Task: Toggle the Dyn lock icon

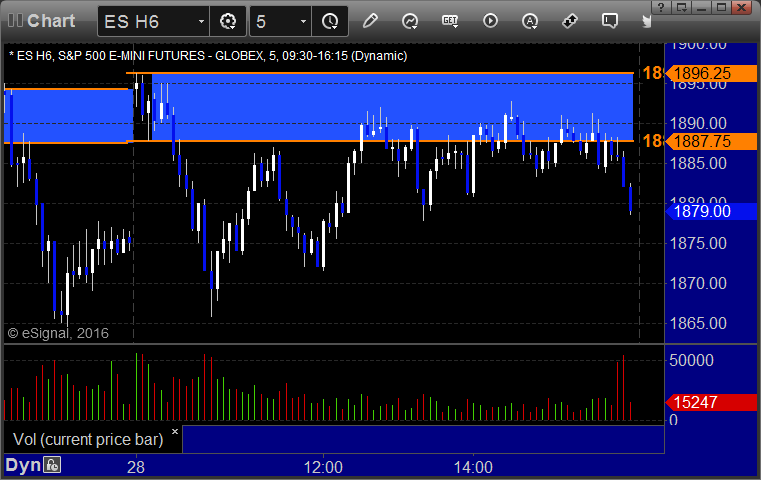Action: click(52, 465)
